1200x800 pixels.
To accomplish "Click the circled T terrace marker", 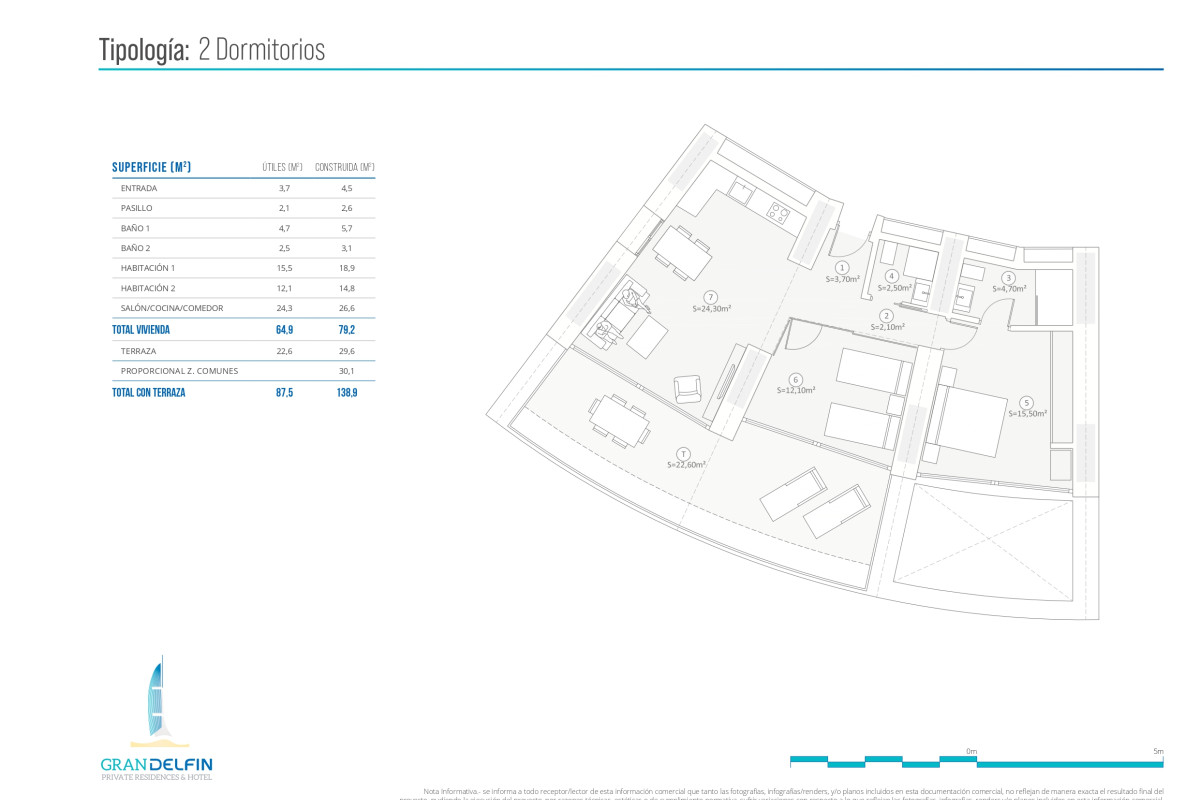I will pyautogui.click(x=684, y=452).
